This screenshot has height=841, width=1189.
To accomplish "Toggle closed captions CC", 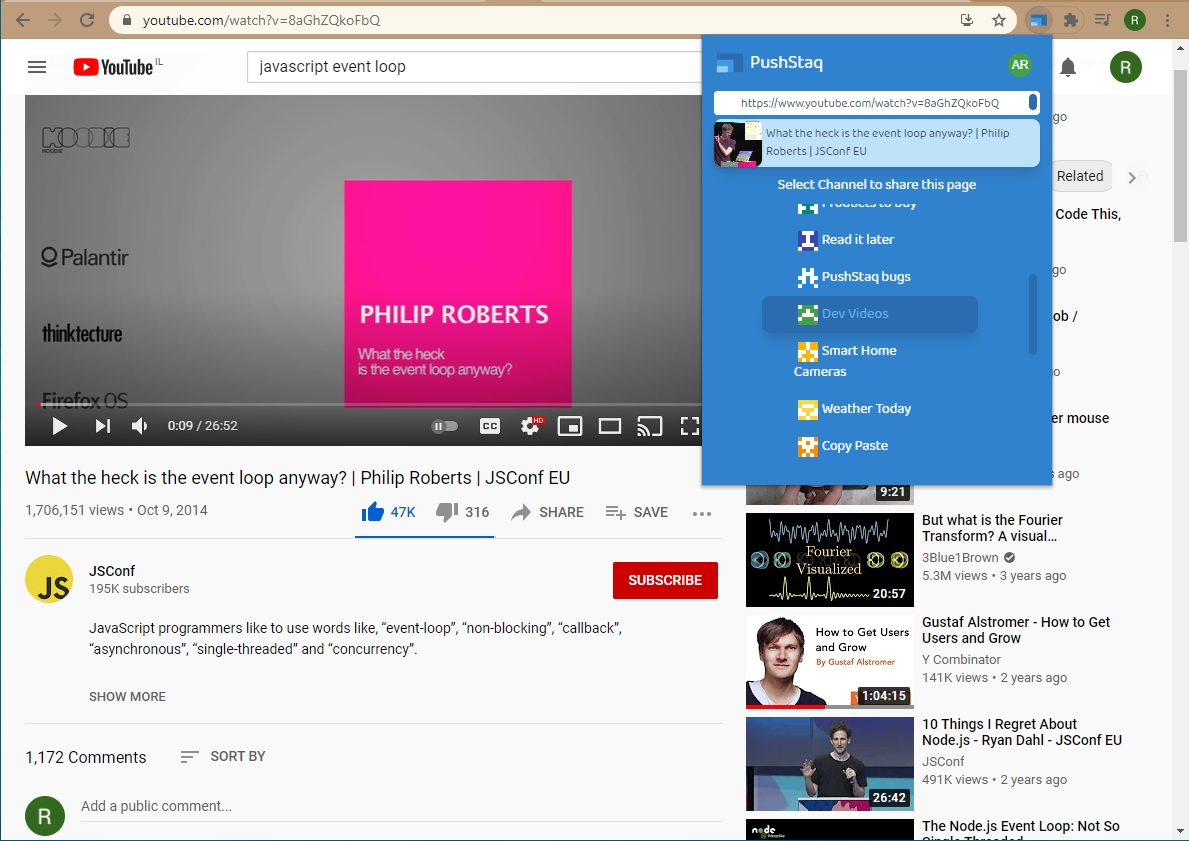I will point(490,426).
